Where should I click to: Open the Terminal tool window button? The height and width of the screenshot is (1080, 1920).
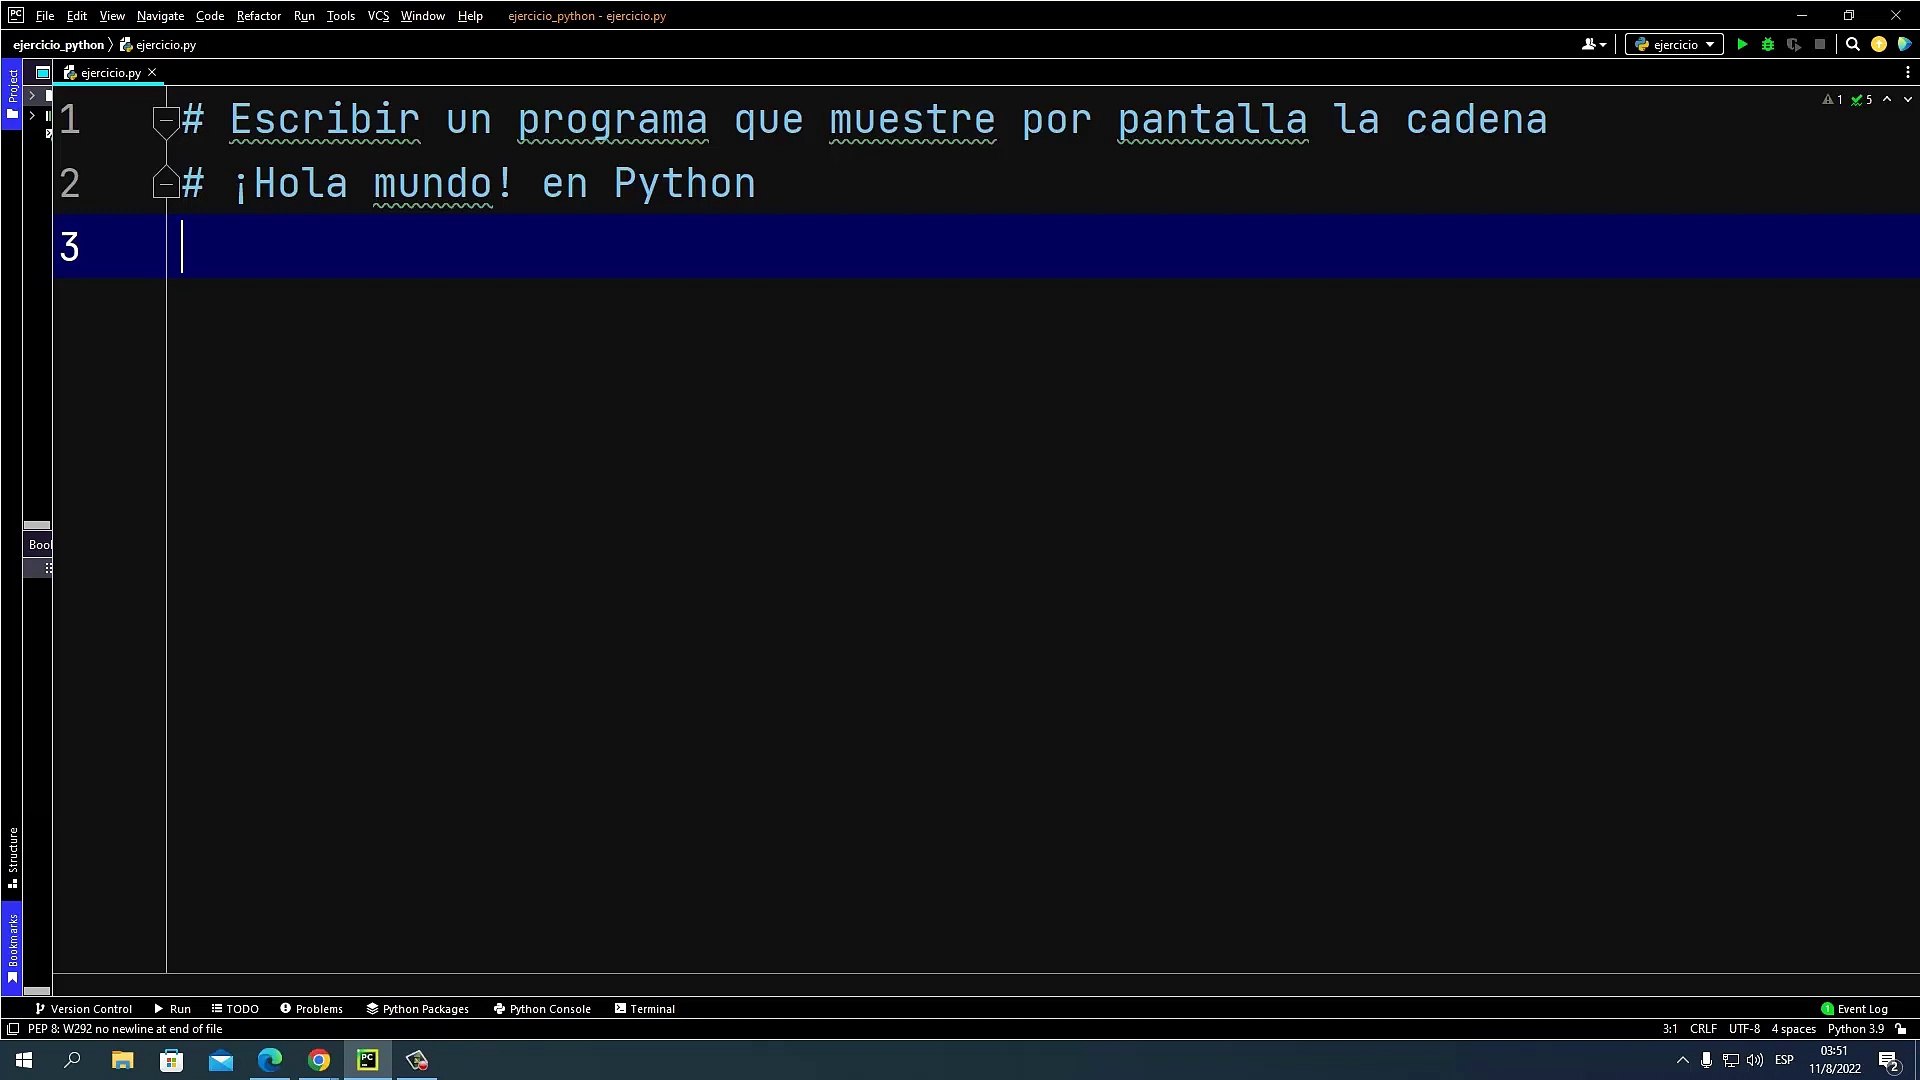click(x=644, y=1008)
